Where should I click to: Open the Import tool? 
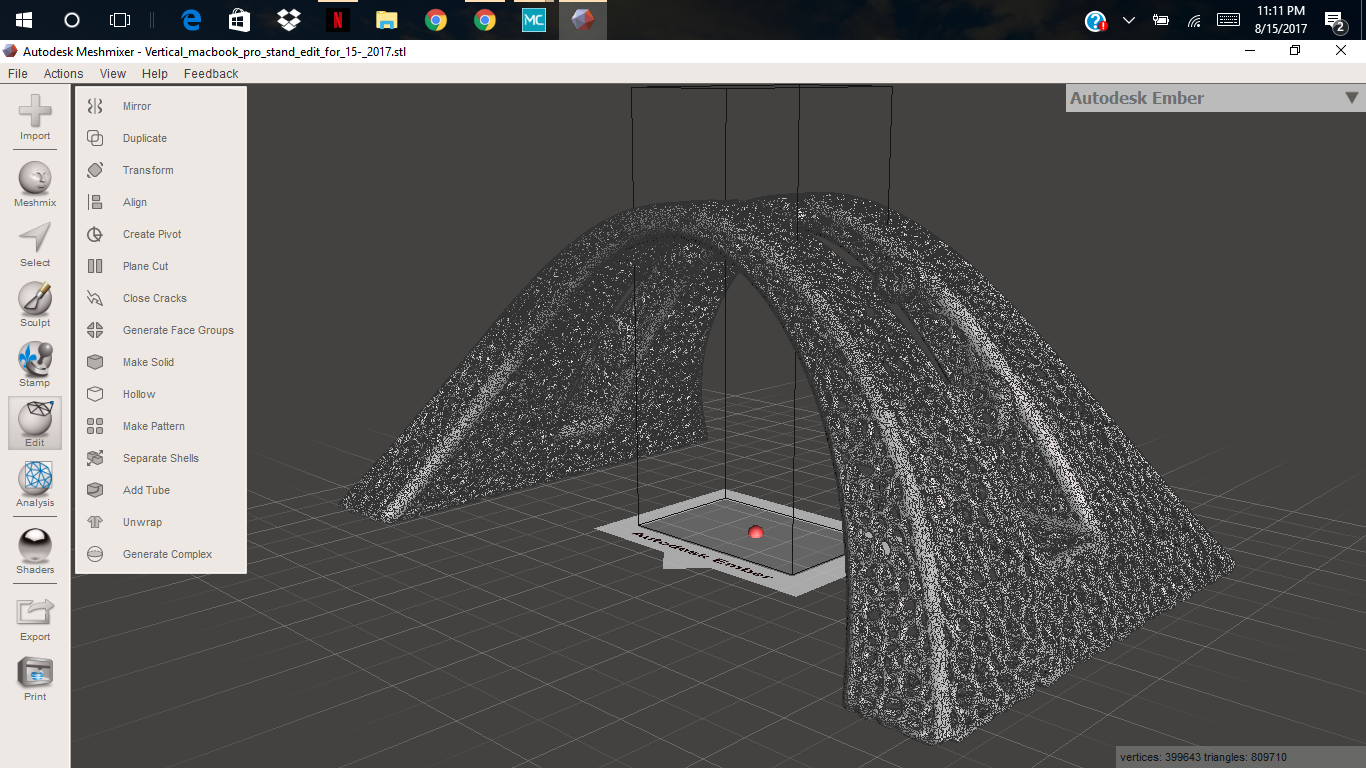point(35,118)
